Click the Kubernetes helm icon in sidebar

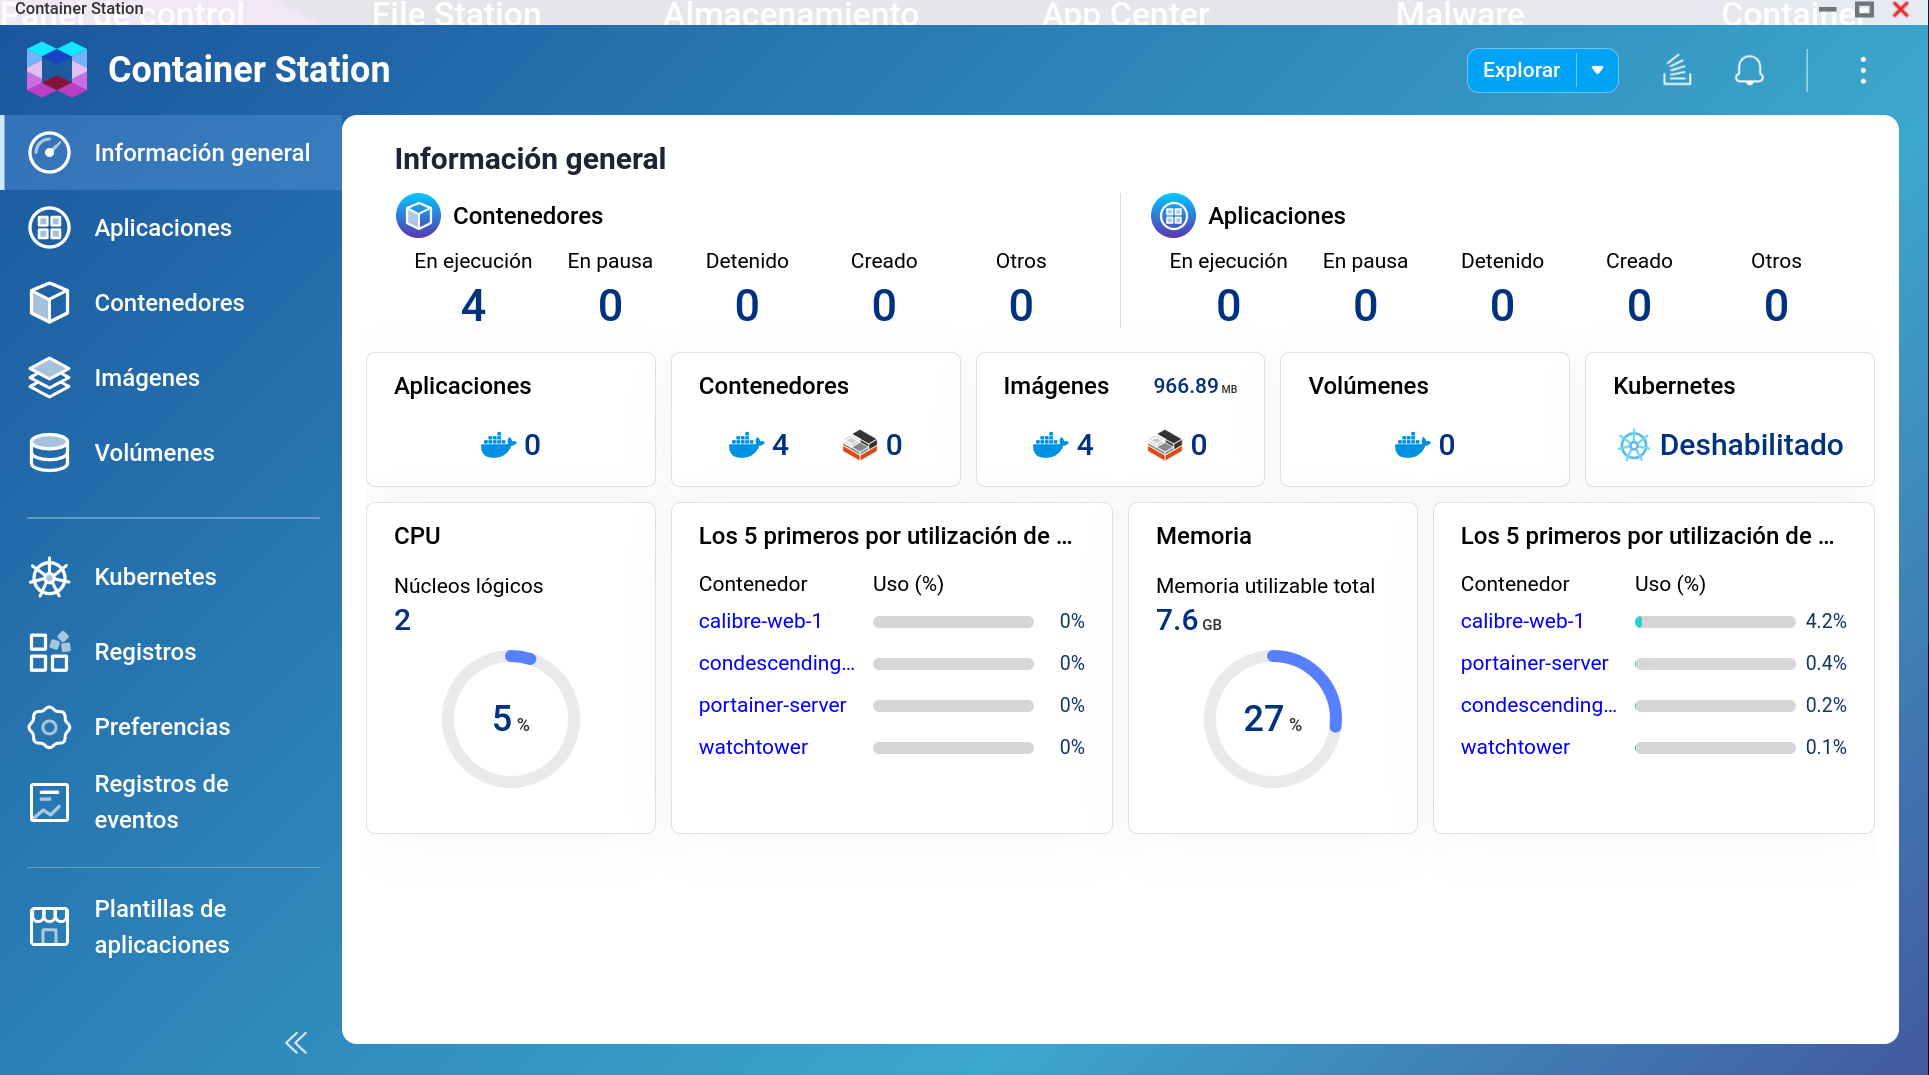tap(49, 577)
